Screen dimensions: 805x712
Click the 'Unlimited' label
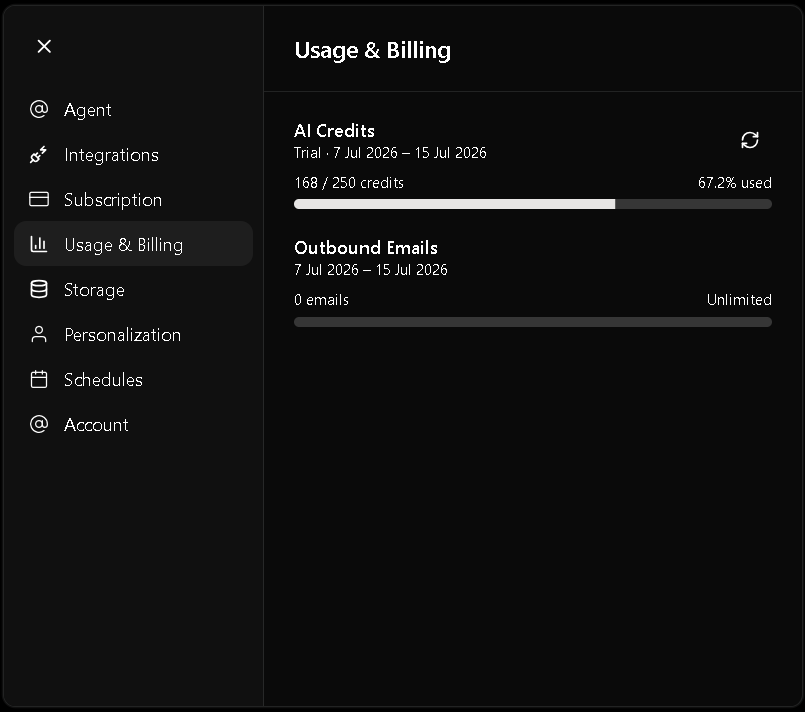coord(739,300)
